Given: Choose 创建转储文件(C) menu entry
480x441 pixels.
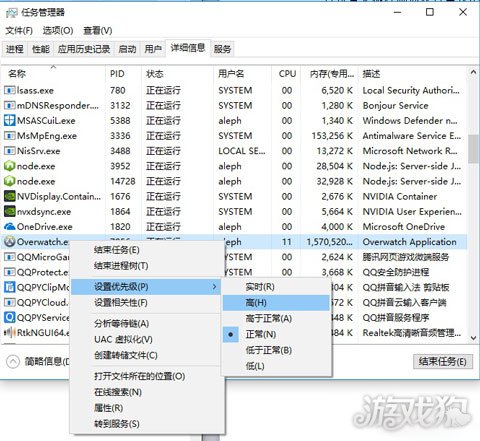Looking at the screenshot, I should (x=147, y=355).
